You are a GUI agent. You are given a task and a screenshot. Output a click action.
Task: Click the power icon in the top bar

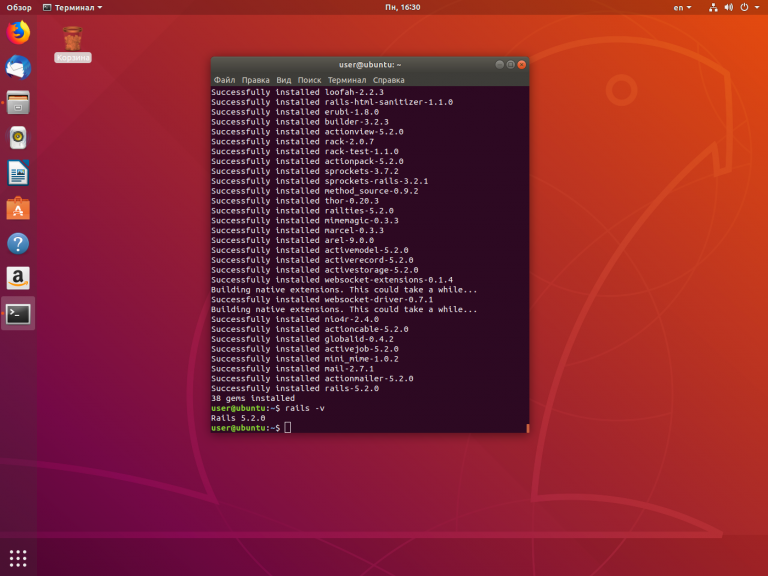tap(744, 7)
